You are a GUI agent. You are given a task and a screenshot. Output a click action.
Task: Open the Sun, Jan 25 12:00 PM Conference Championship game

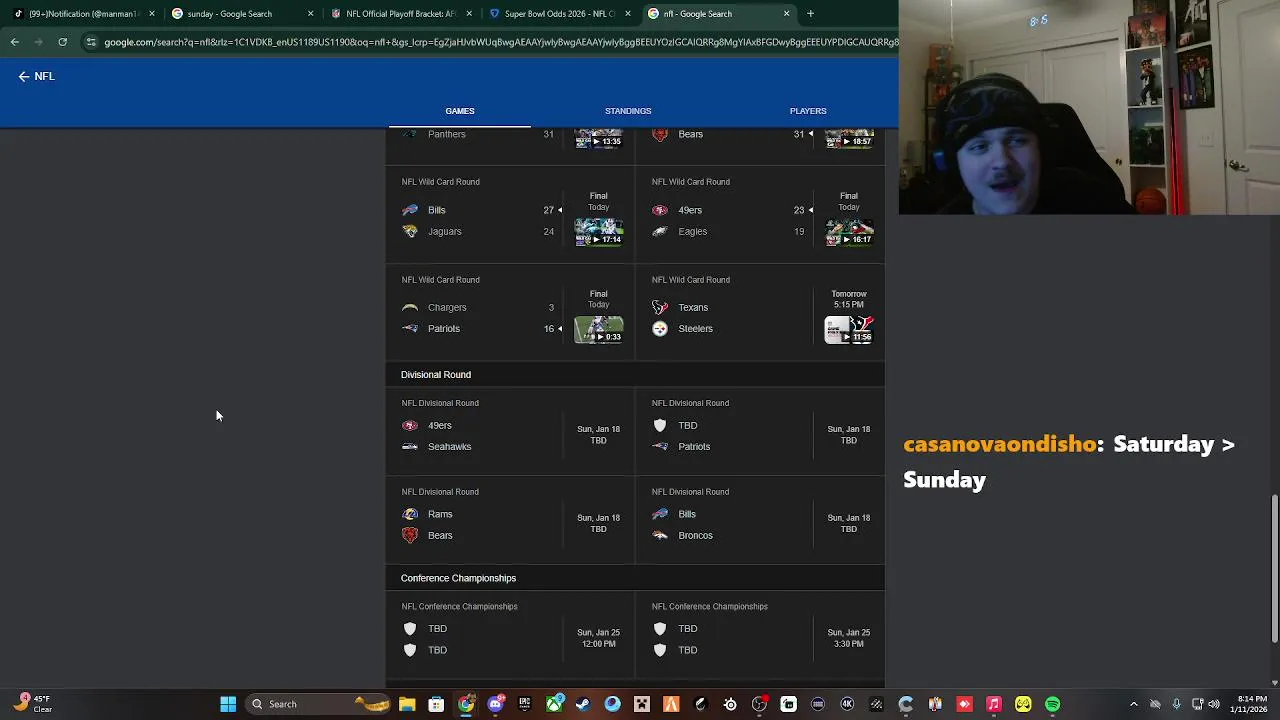tap(510, 636)
